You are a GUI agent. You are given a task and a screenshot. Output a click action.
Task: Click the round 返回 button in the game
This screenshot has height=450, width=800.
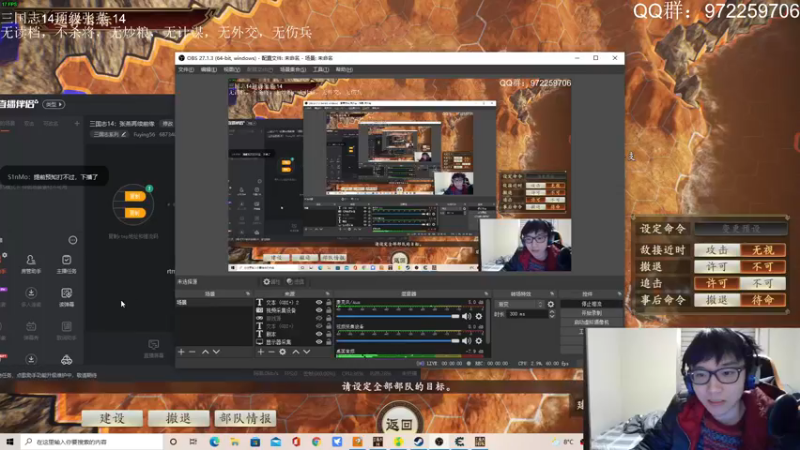(399, 424)
